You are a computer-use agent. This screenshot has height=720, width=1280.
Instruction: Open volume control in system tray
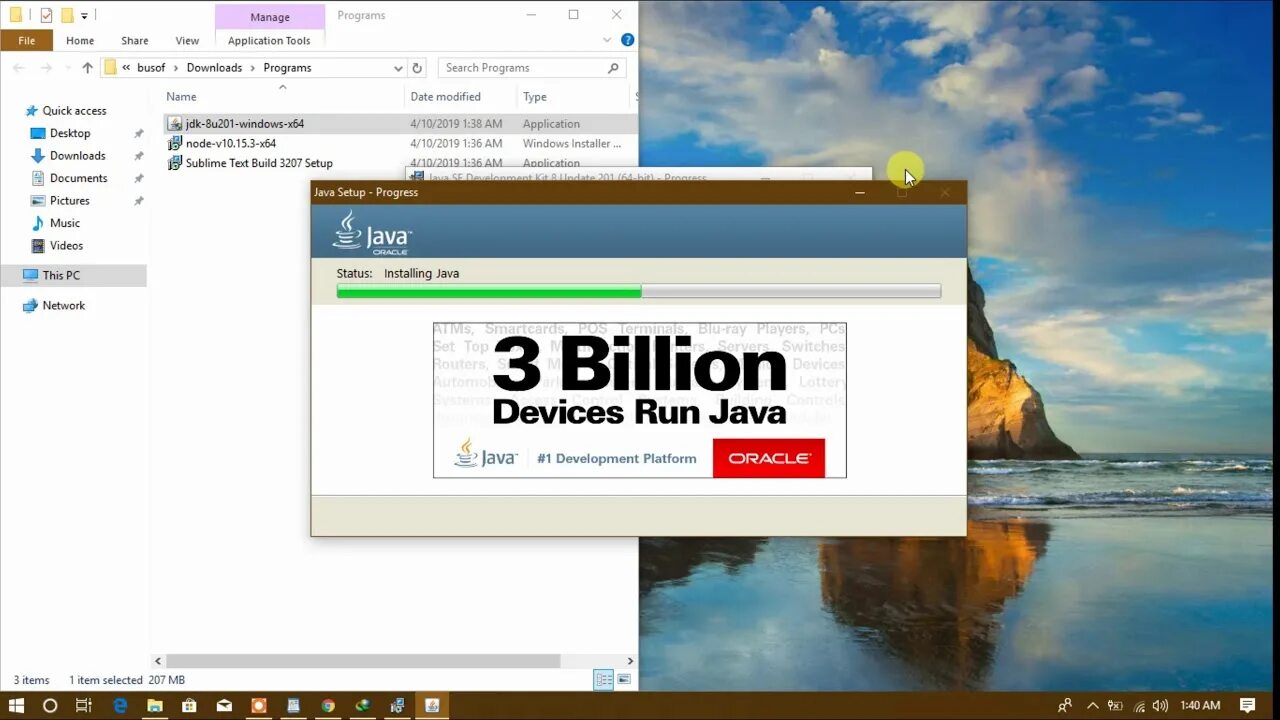(x=1160, y=705)
